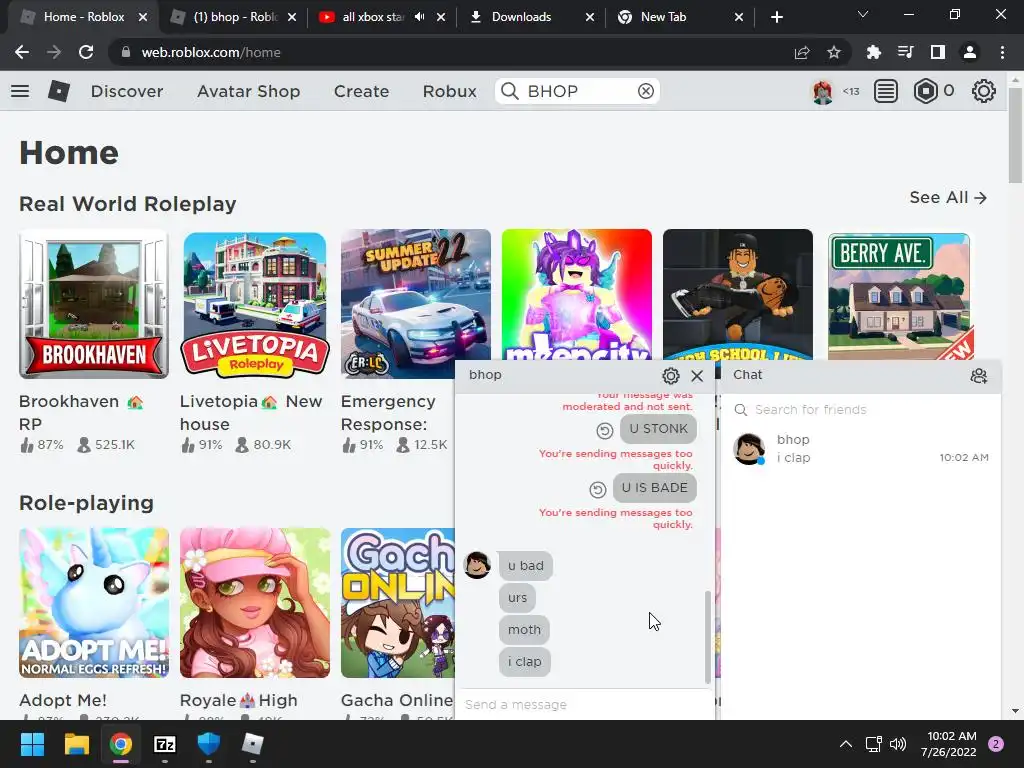Click the Royale High thumbnail
This screenshot has height=768, width=1024.
click(255, 603)
